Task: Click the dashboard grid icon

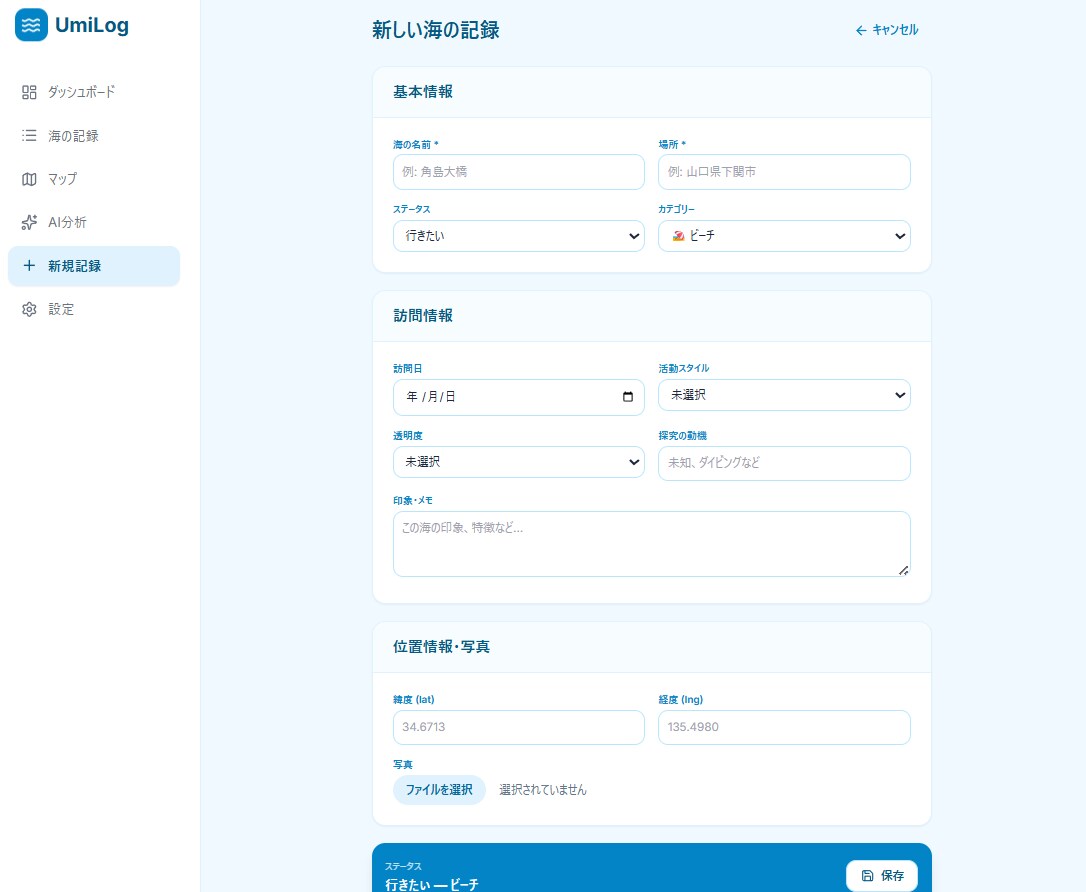Action: click(x=29, y=92)
